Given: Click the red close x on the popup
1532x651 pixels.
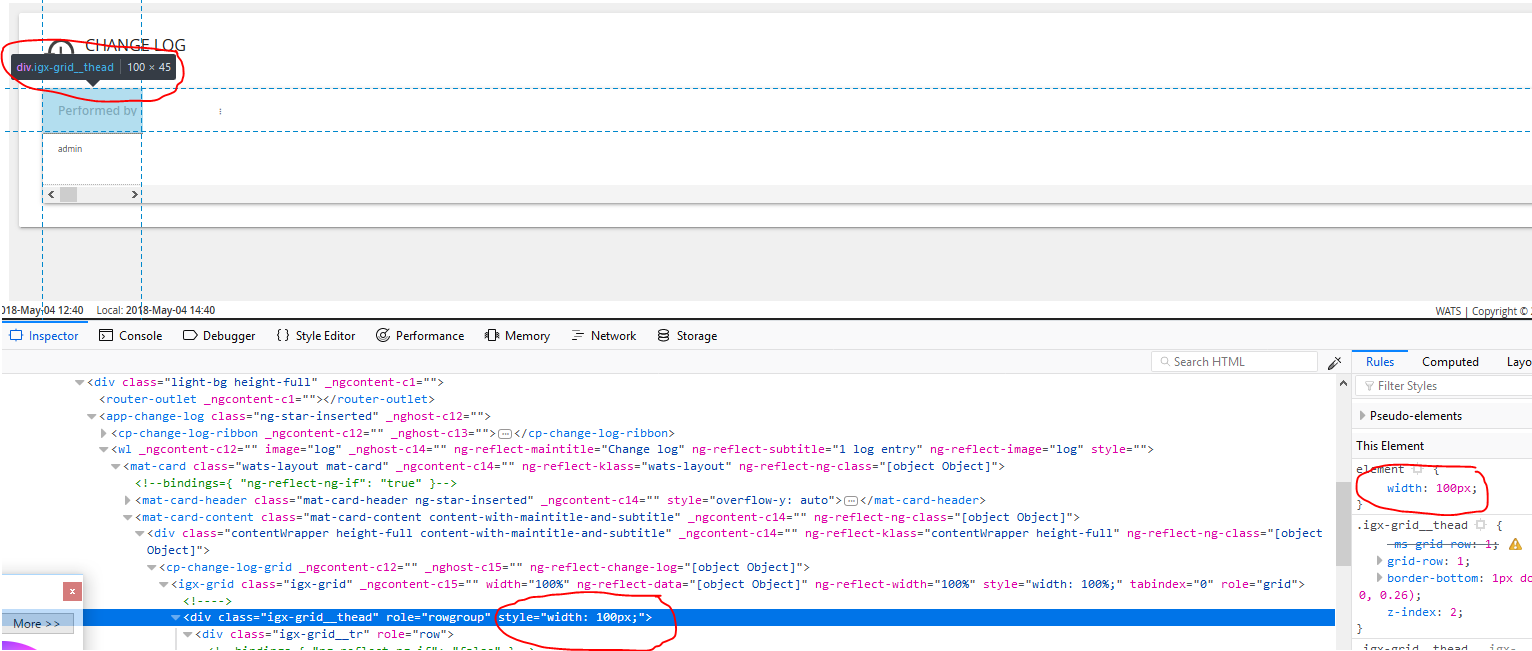Looking at the screenshot, I should (72, 591).
